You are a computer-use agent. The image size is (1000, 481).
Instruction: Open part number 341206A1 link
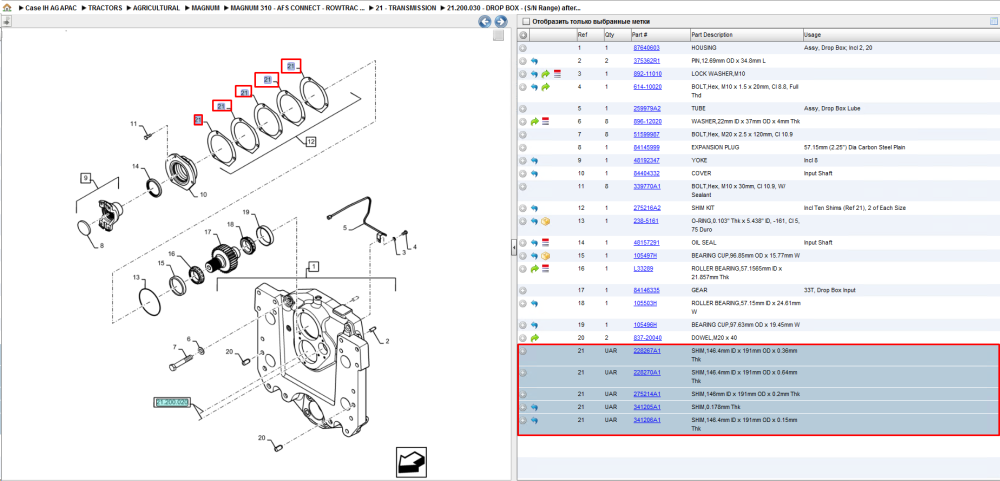(x=647, y=420)
